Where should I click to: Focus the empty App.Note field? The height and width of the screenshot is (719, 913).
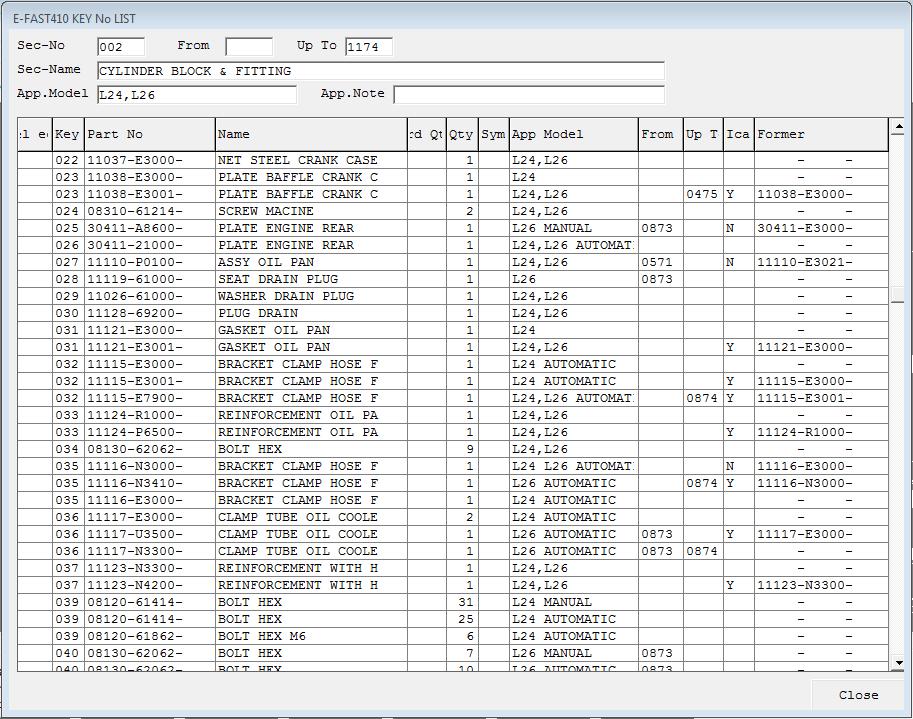point(529,94)
